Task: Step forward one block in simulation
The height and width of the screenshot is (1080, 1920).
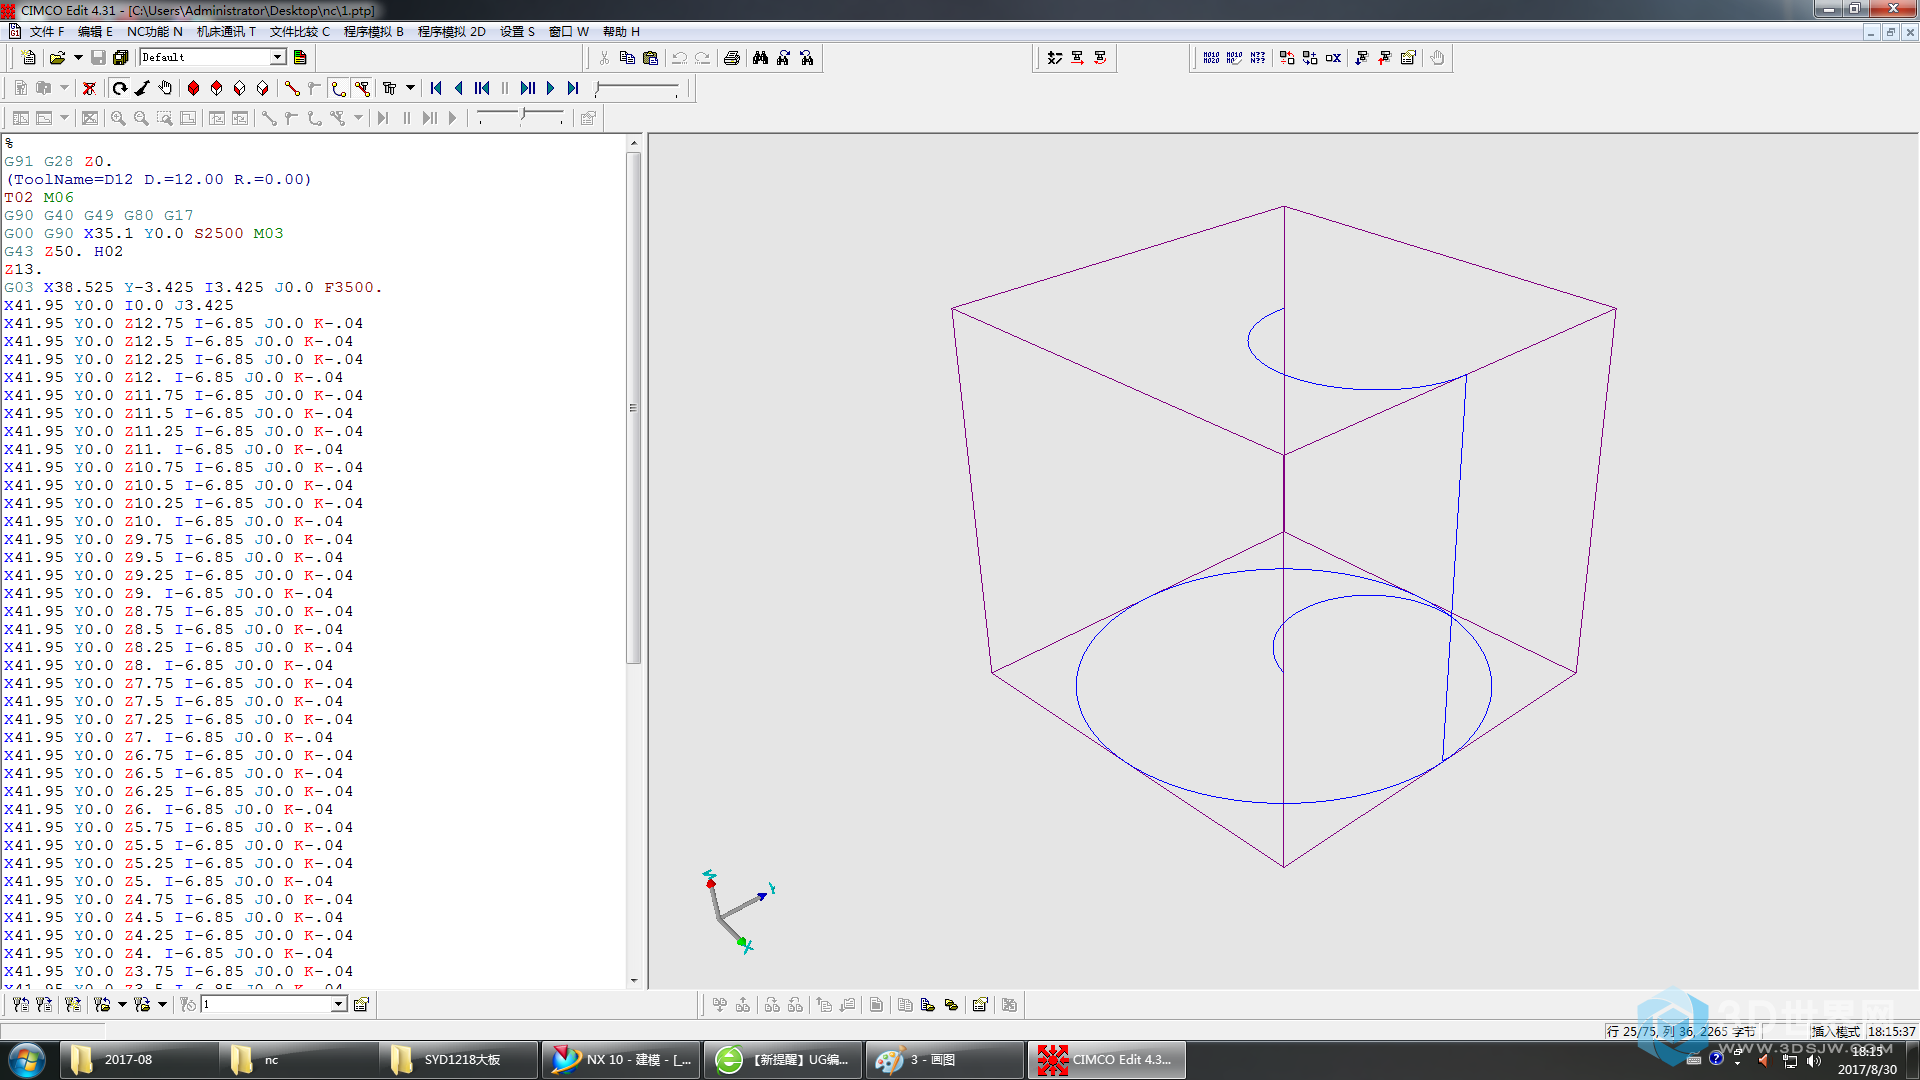Action: point(528,88)
